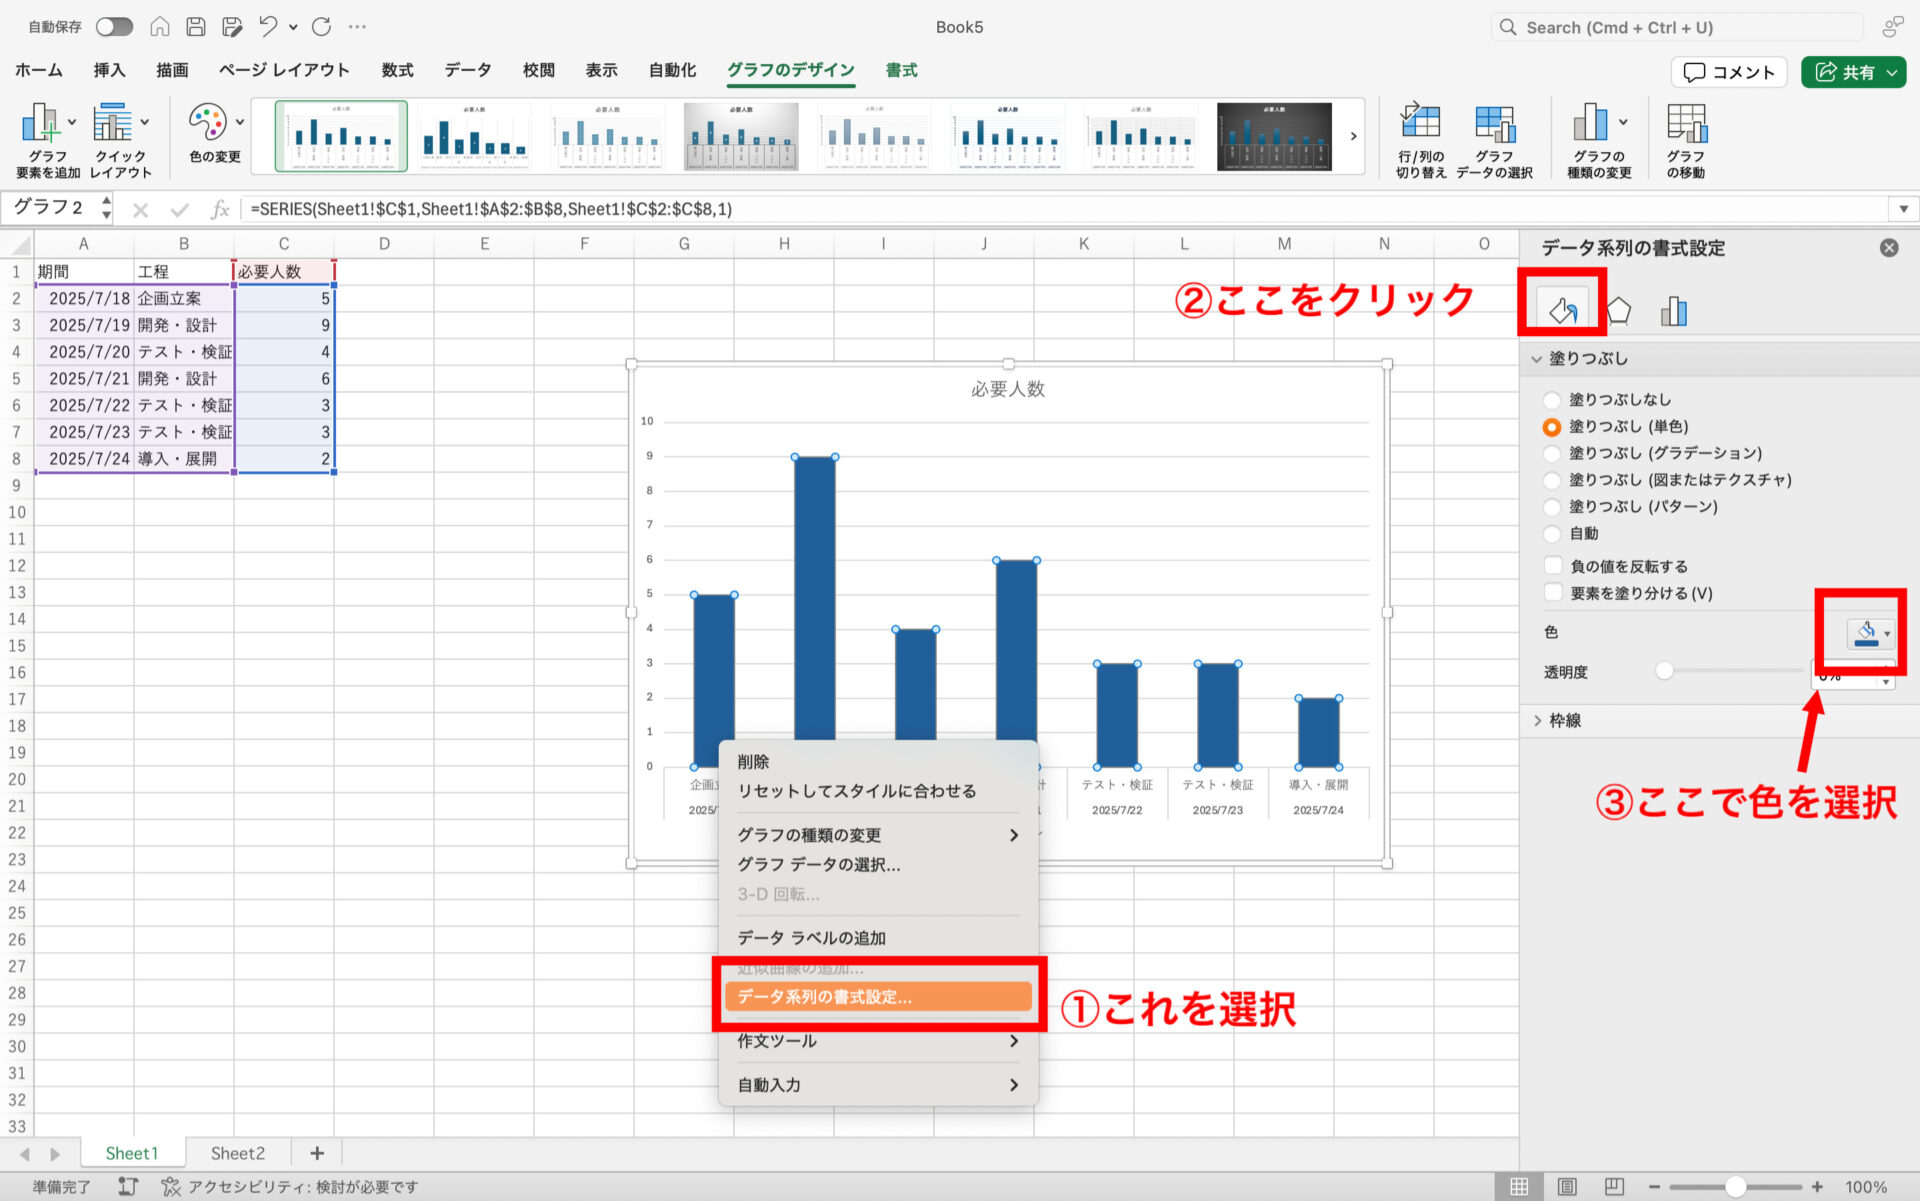Screen dimensions: 1920x1201
Task: Toggle the AutoSave (自動保存) switch
Action: coord(114,27)
